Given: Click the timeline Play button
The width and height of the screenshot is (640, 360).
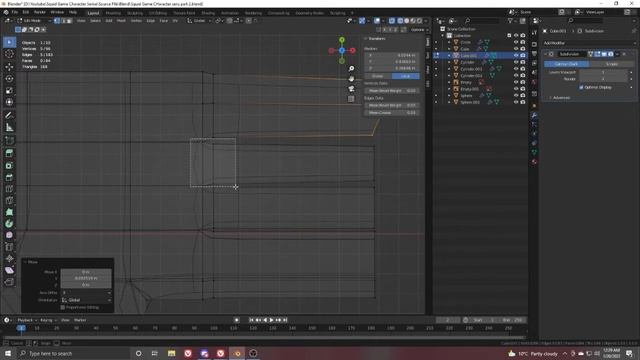Looking at the screenshot, I should point(271,320).
